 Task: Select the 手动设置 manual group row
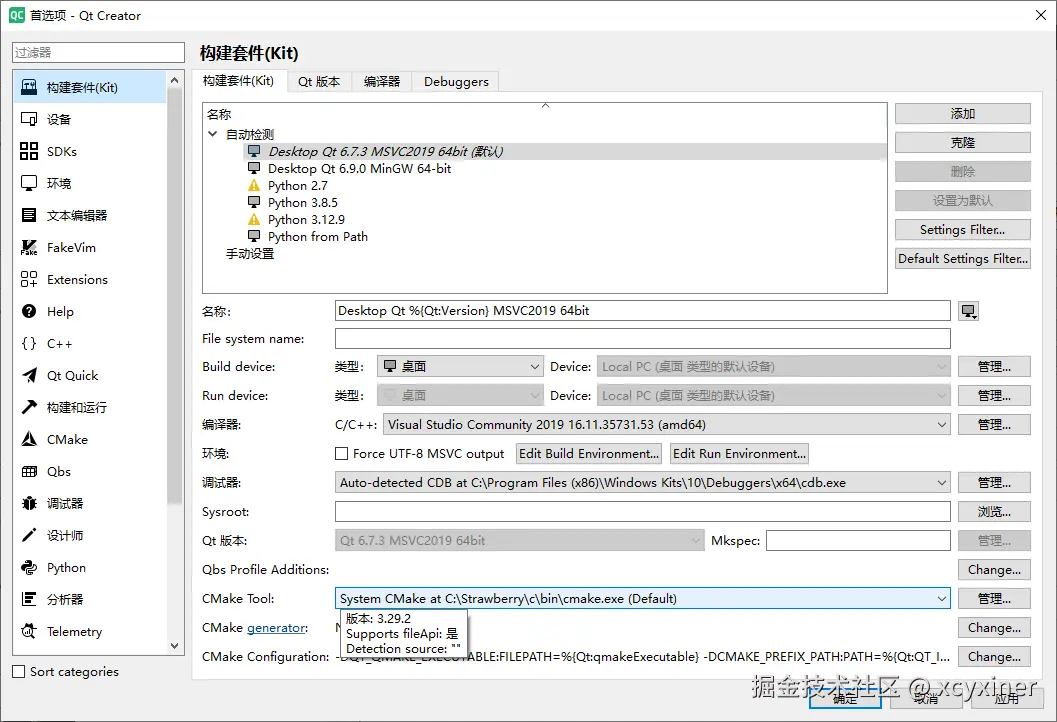click(249, 253)
